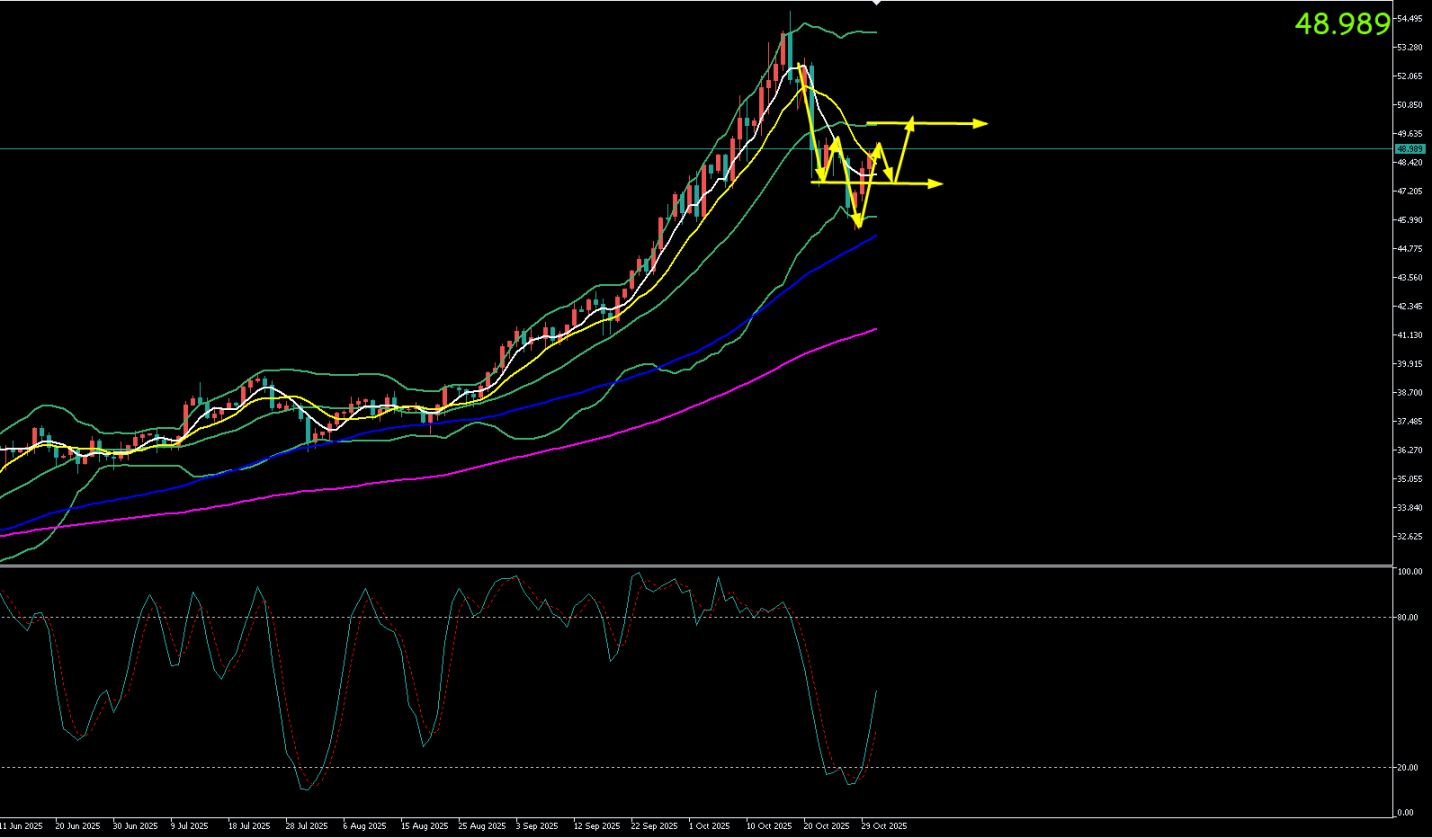The height and width of the screenshot is (838, 1432).
Task: Click the right end of the upper green Bollinger band
Action: (x=875, y=33)
